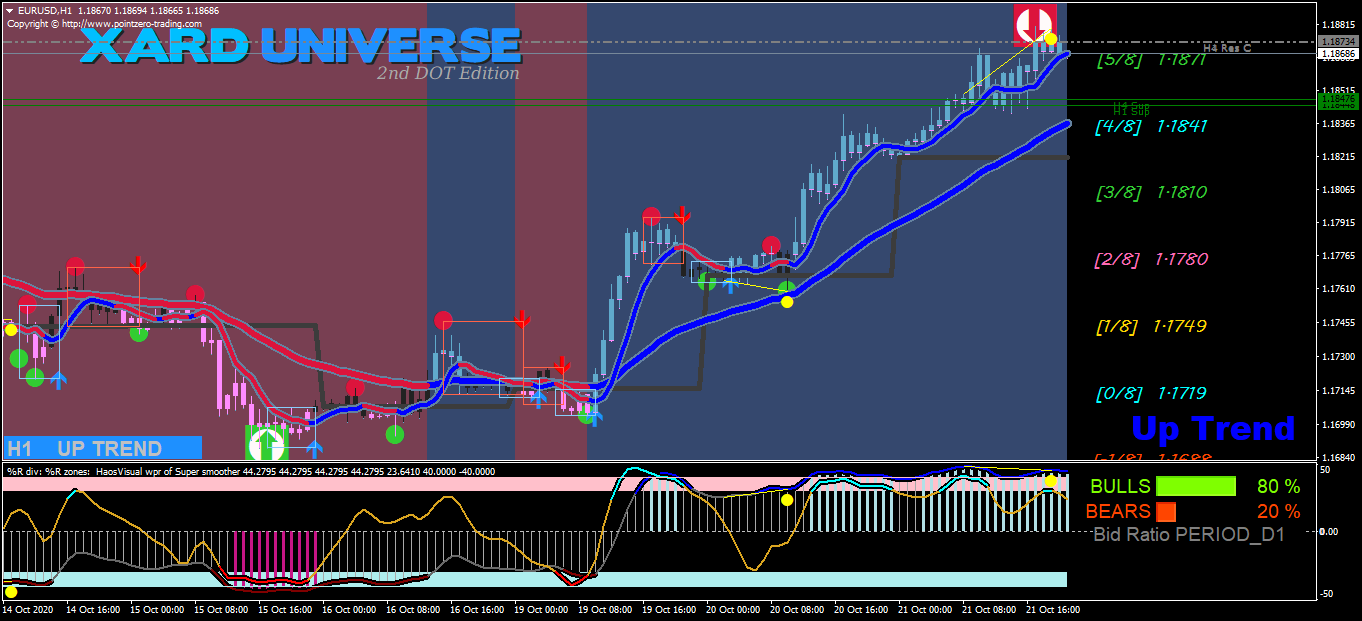Click 1.17915 on the price scale
This screenshot has width=1362, height=621.
coord(1339,223)
